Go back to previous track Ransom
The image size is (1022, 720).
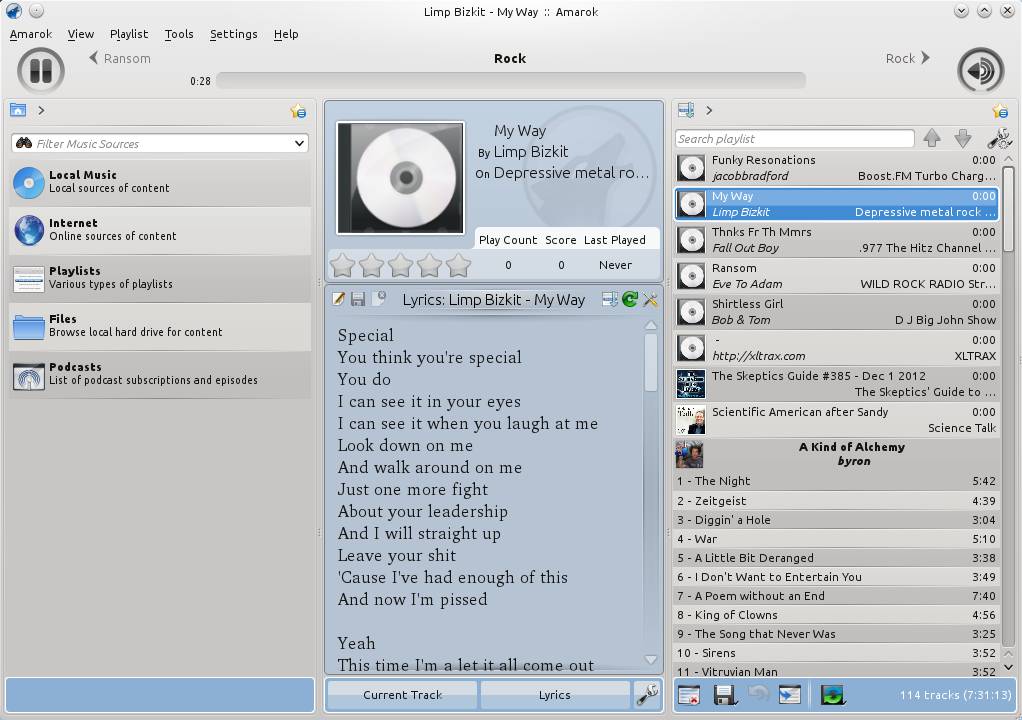120,59
